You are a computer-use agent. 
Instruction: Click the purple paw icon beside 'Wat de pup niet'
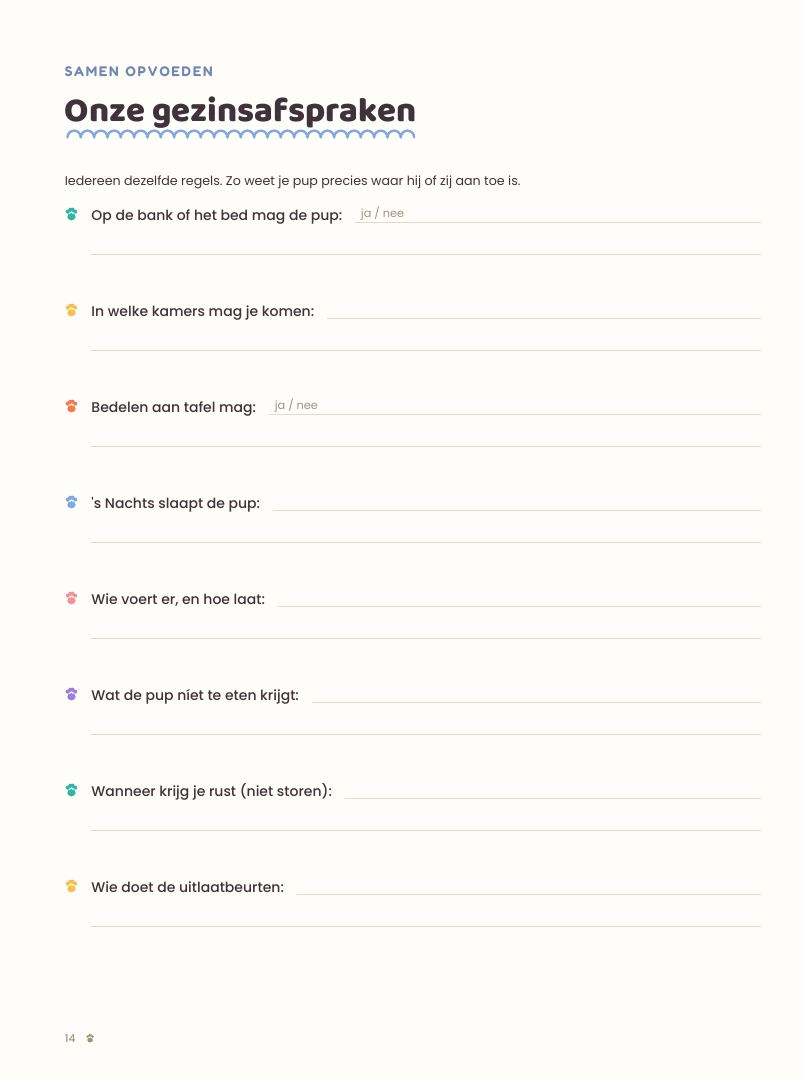click(71, 694)
